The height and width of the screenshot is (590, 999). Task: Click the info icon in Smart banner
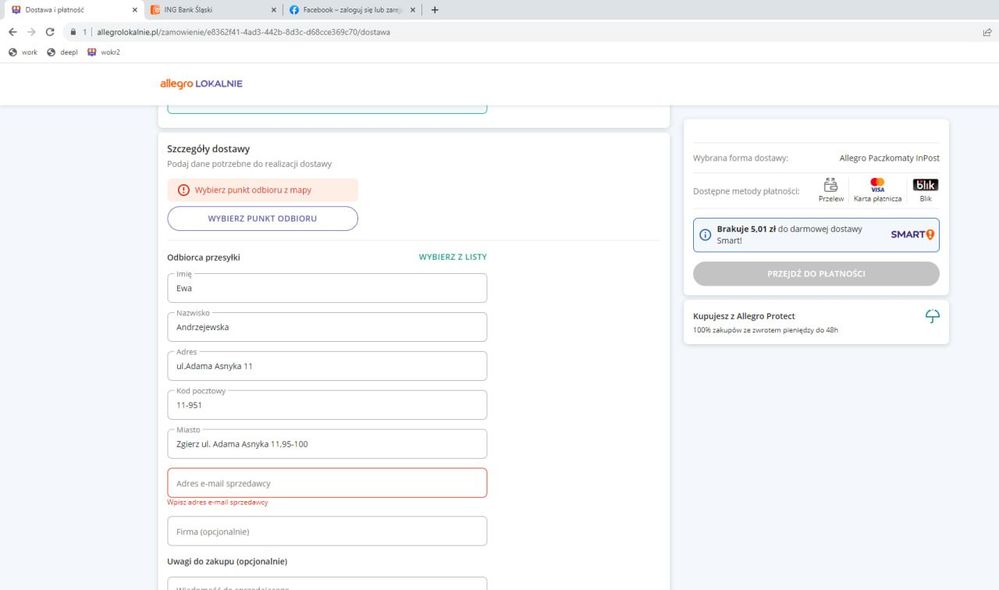(705, 234)
